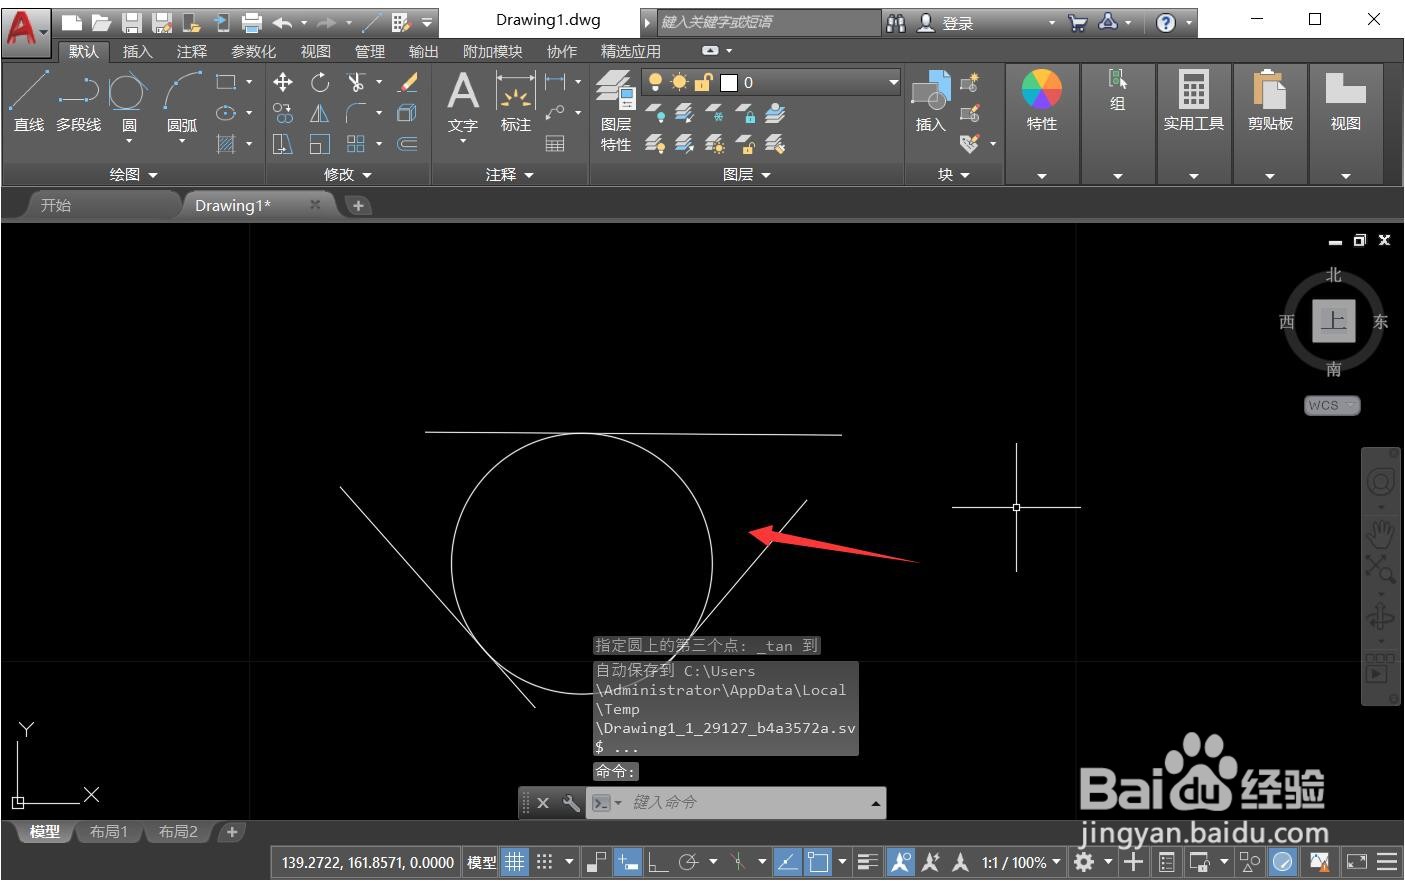Image resolution: width=1405 pixels, height=881 pixels.
Task: Toggle snap mode in status bar
Action: [545, 861]
